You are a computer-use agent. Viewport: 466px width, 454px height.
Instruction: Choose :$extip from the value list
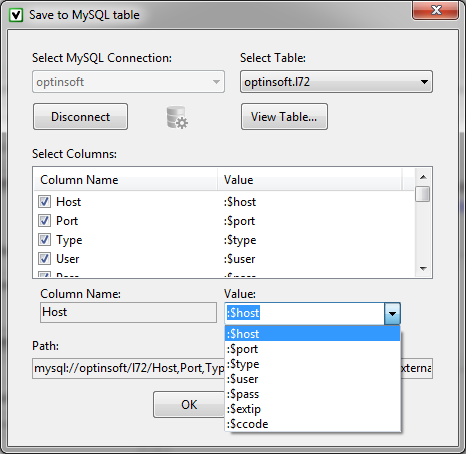[x=313, y=409]
